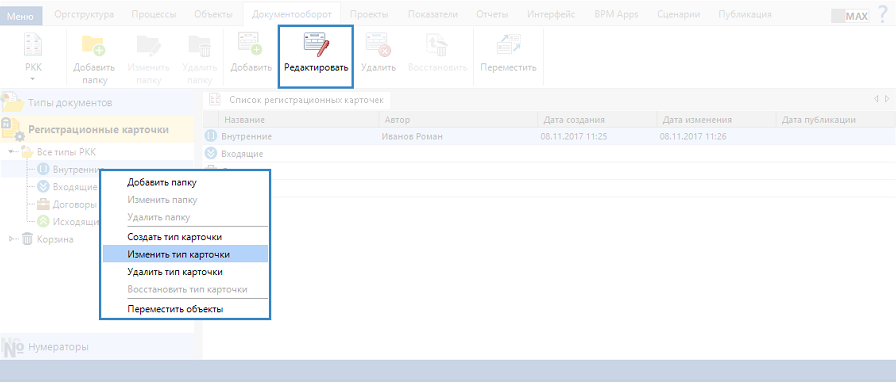Select the Входящие row in the list
Viewport: 896px width, 382px height.
pos(549,154)
